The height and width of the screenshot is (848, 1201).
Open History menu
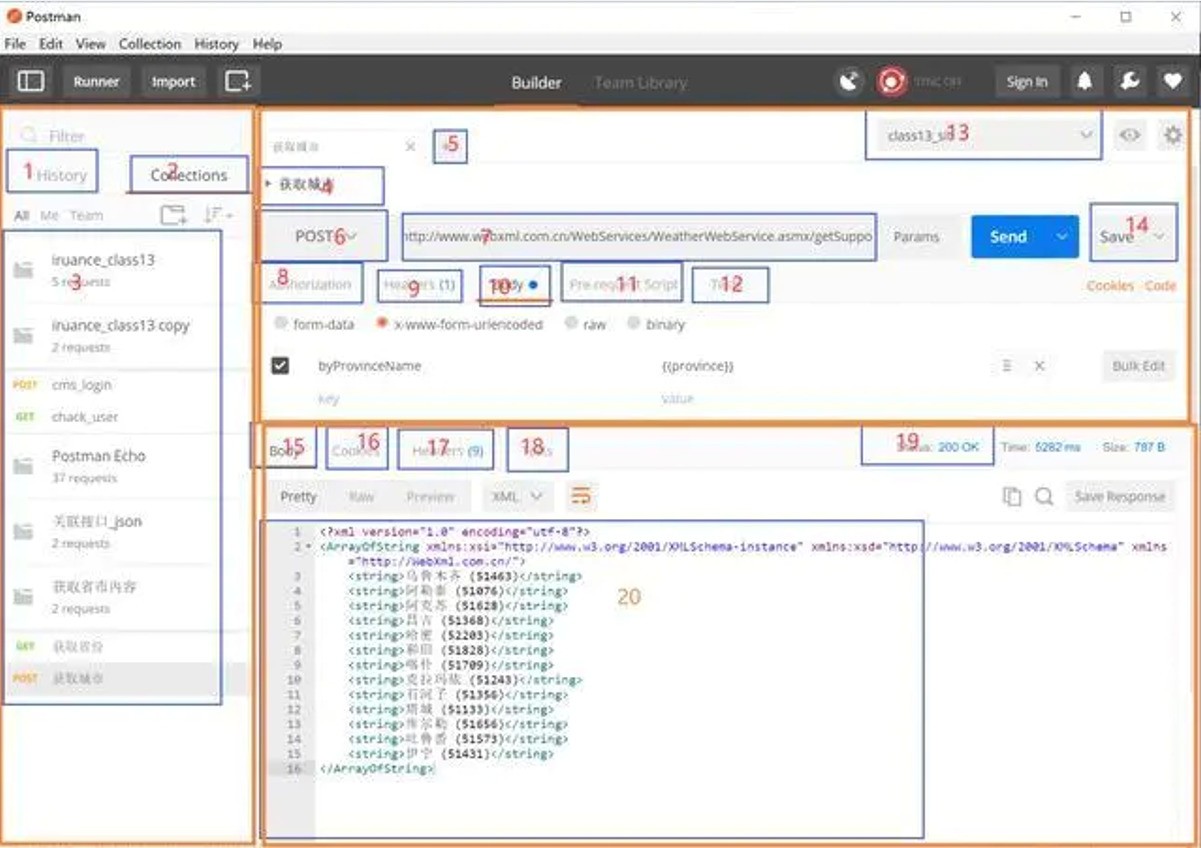[216, 44]
